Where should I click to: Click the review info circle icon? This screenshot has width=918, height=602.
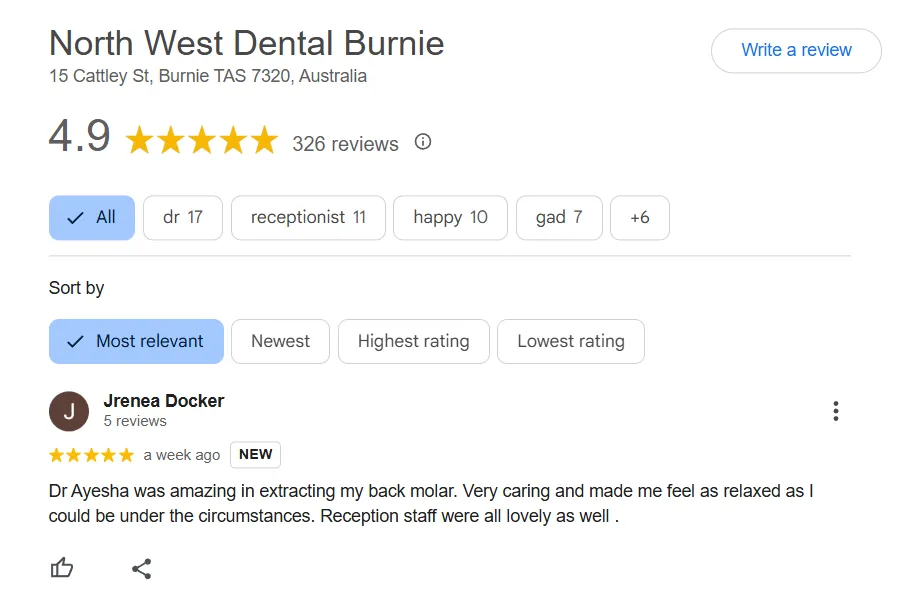[x=423, y=142]
